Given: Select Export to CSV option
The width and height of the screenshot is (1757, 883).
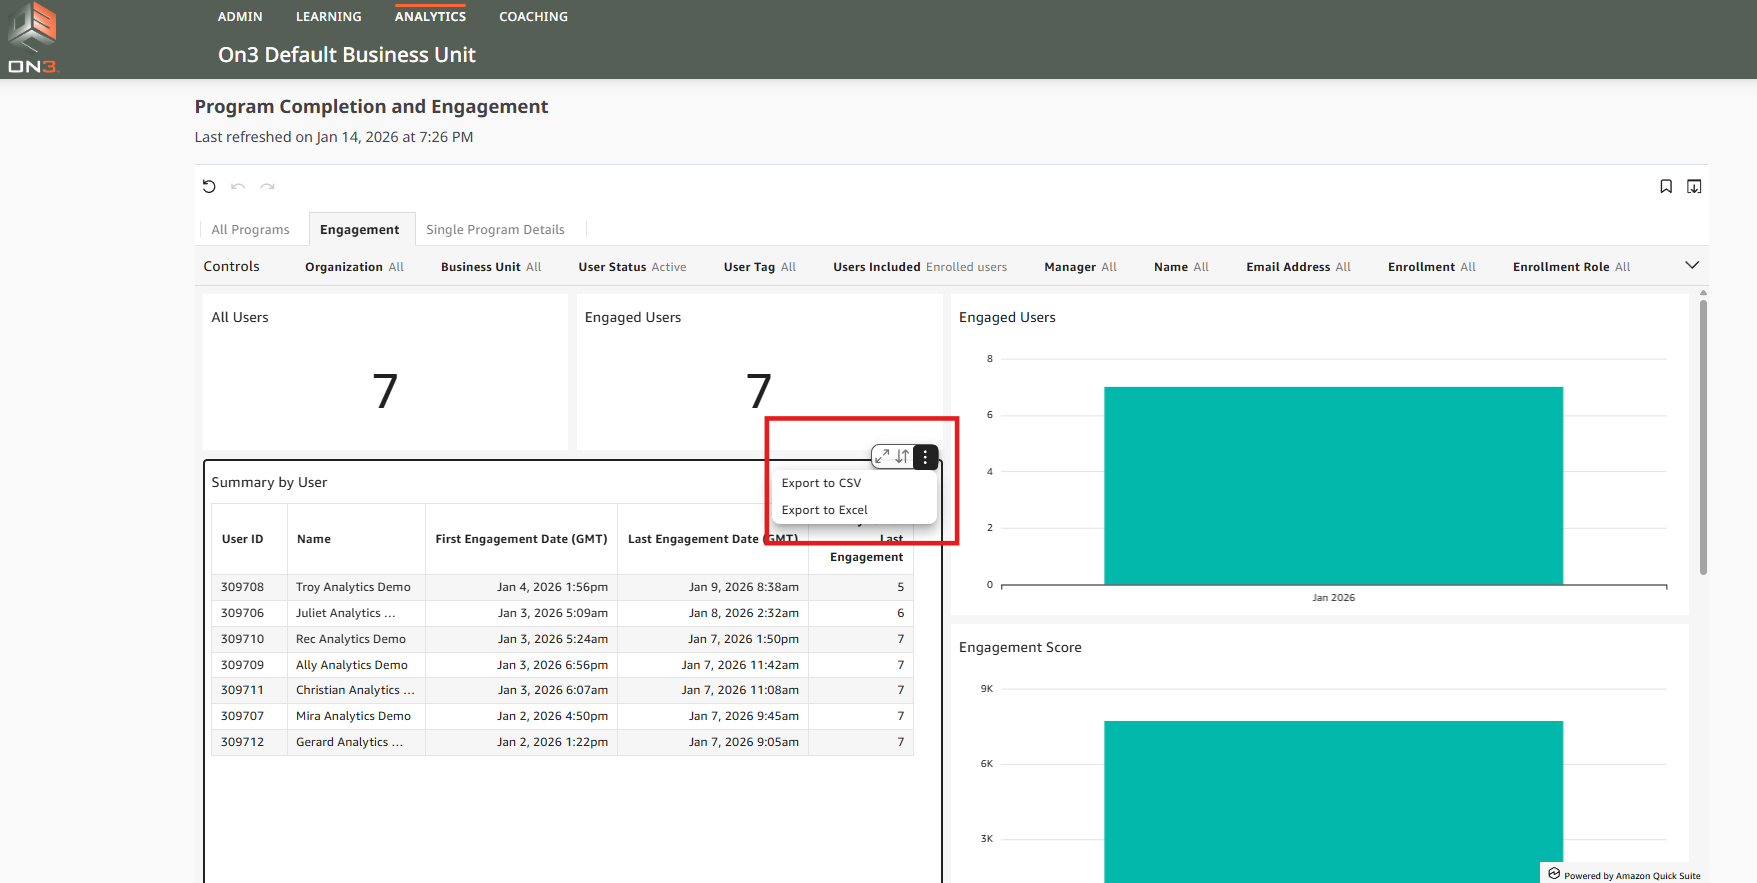Looking at the screenshot, I should coord(821,483).
